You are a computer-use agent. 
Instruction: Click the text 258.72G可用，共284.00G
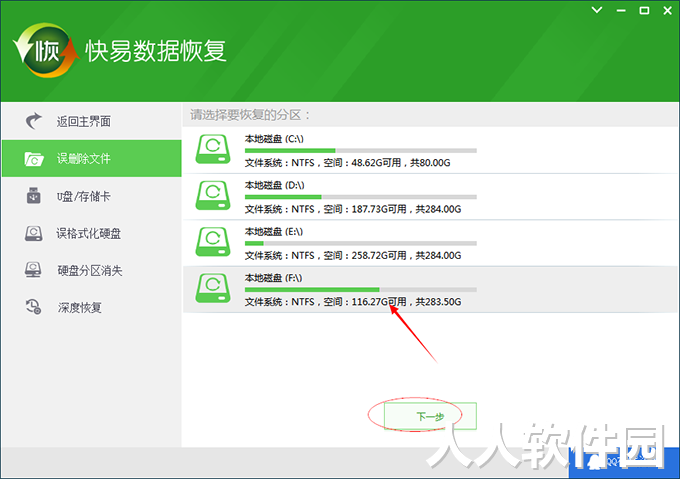point(406,256)
